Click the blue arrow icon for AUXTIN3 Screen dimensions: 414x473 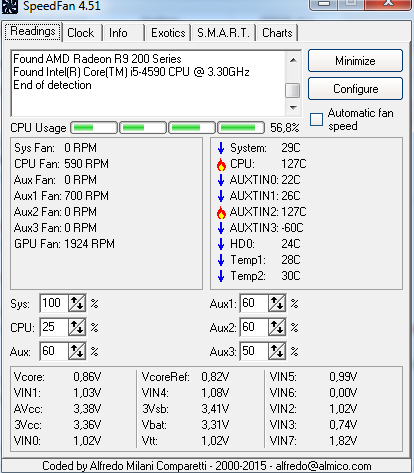click(221, 228)
